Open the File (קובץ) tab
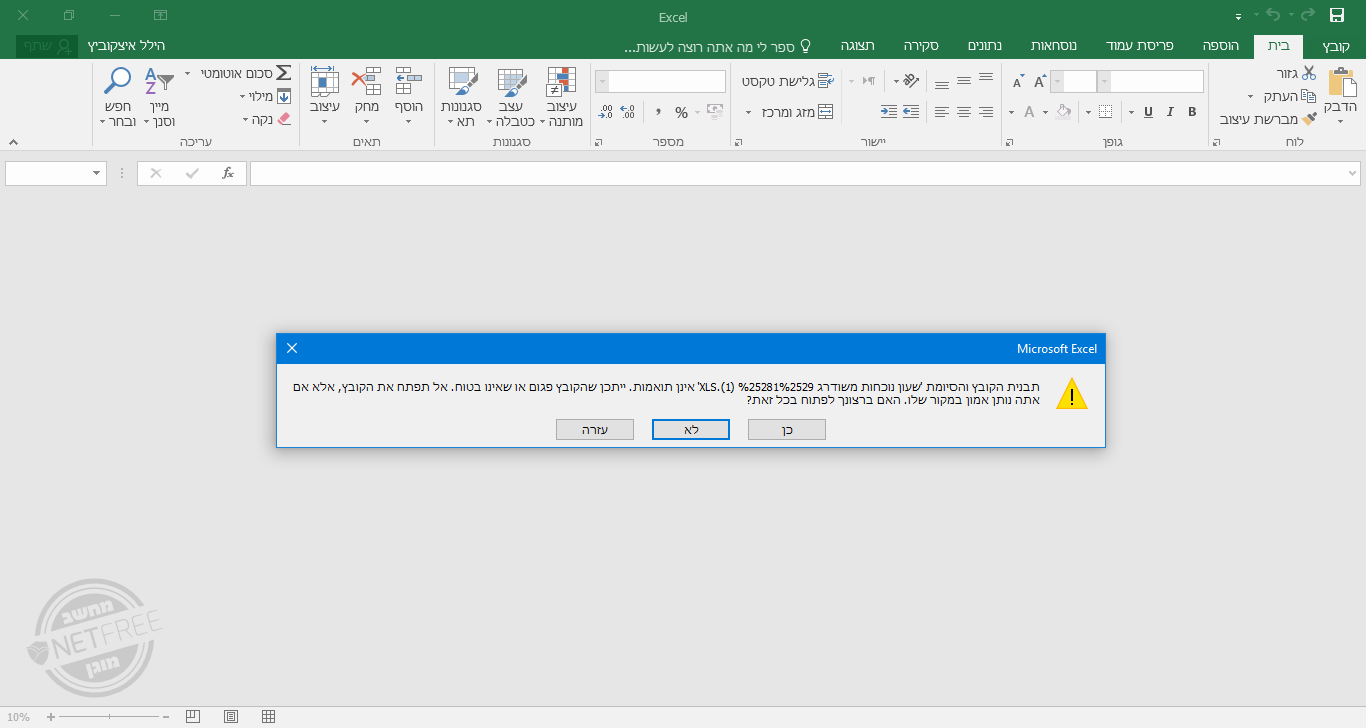Image resolution: width=1366 pixels, height=728 pixels. tap(1336, 46)
